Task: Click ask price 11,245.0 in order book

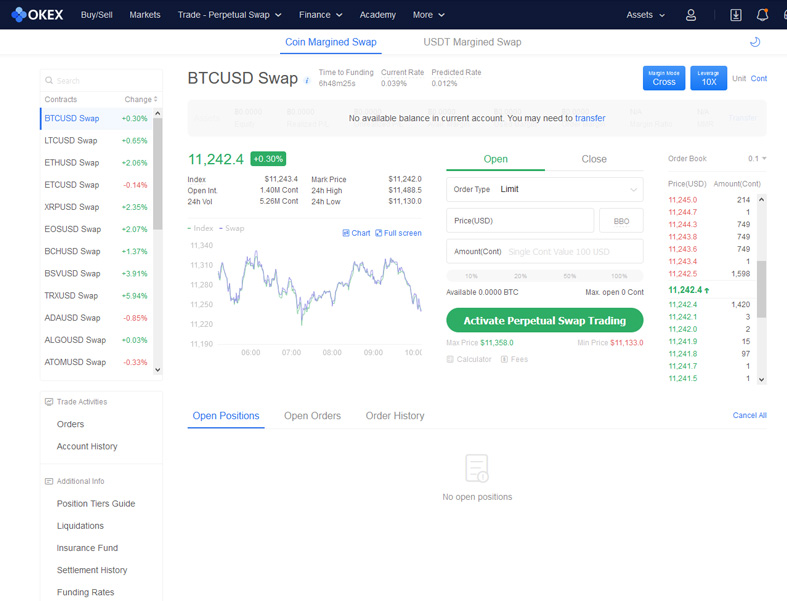Action: click(683, 200)
